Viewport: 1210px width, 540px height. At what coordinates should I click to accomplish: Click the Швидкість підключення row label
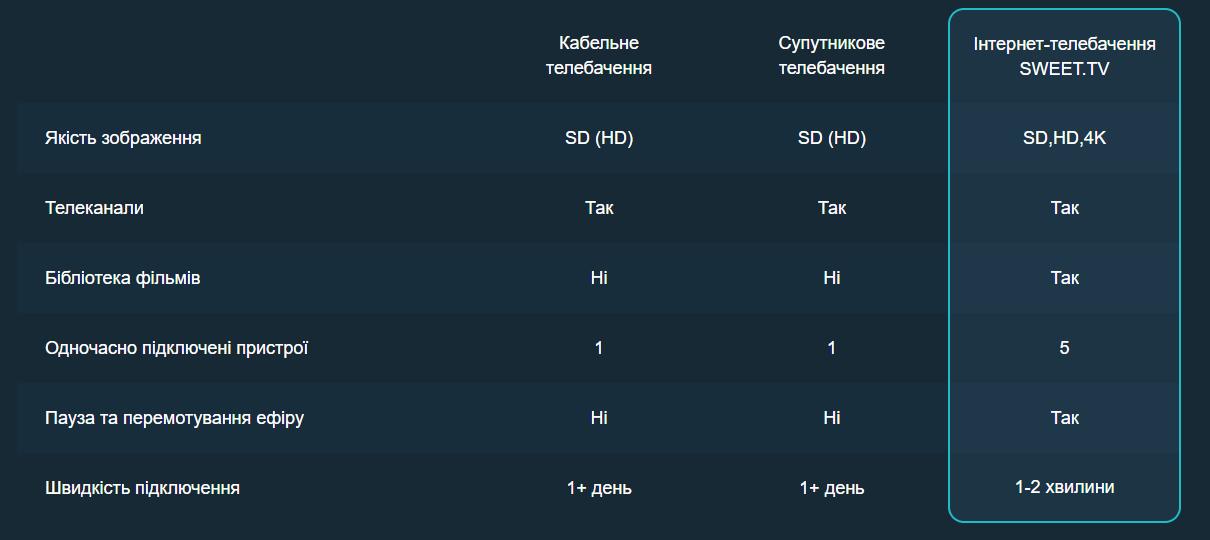[x=142, y=488]
